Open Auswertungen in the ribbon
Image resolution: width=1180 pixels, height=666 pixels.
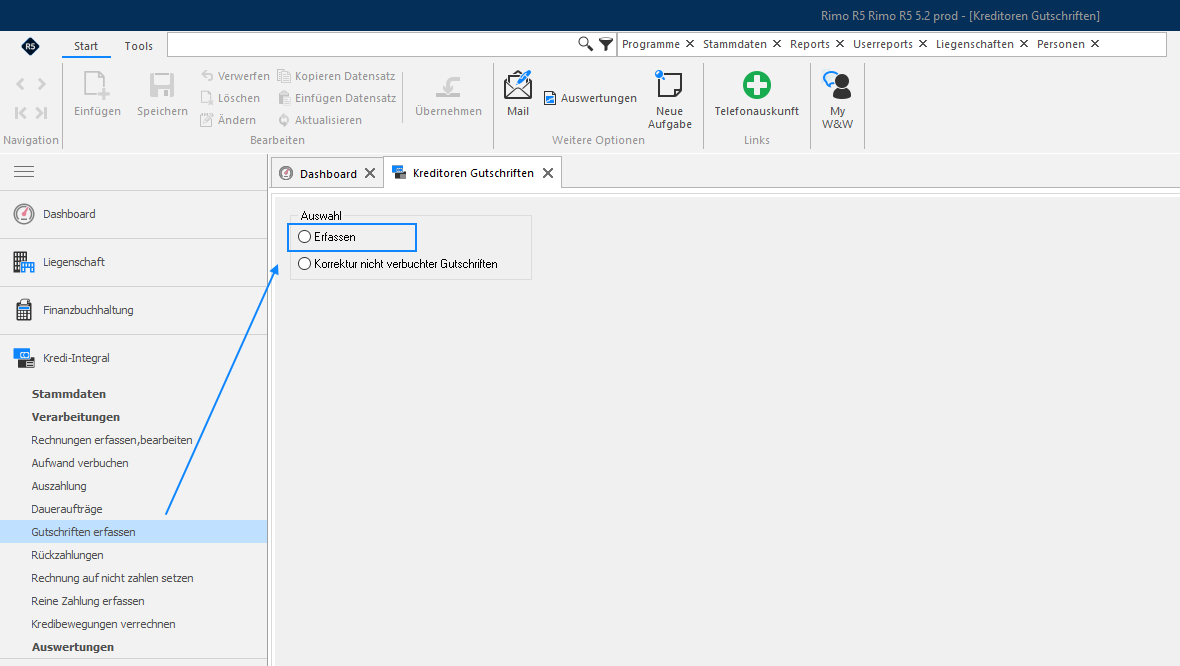[590, 98]
